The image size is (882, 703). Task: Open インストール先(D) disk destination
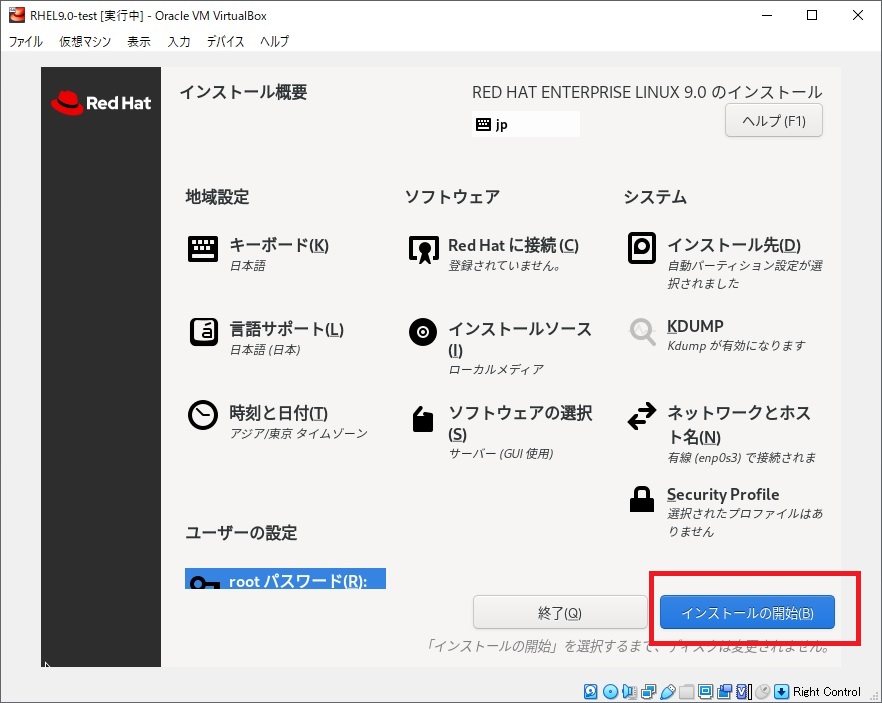click(724, 261)
